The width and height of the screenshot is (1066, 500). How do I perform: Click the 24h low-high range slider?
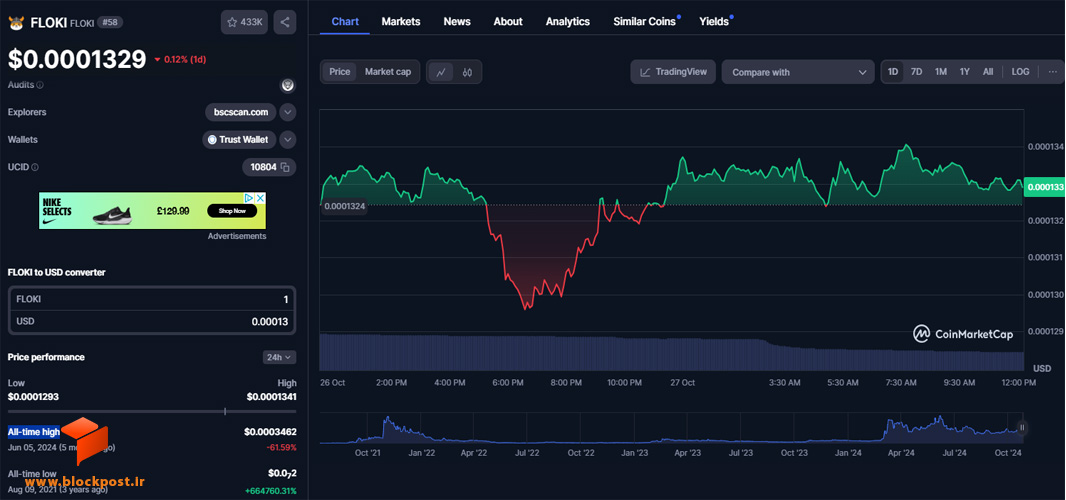(152, 411)
